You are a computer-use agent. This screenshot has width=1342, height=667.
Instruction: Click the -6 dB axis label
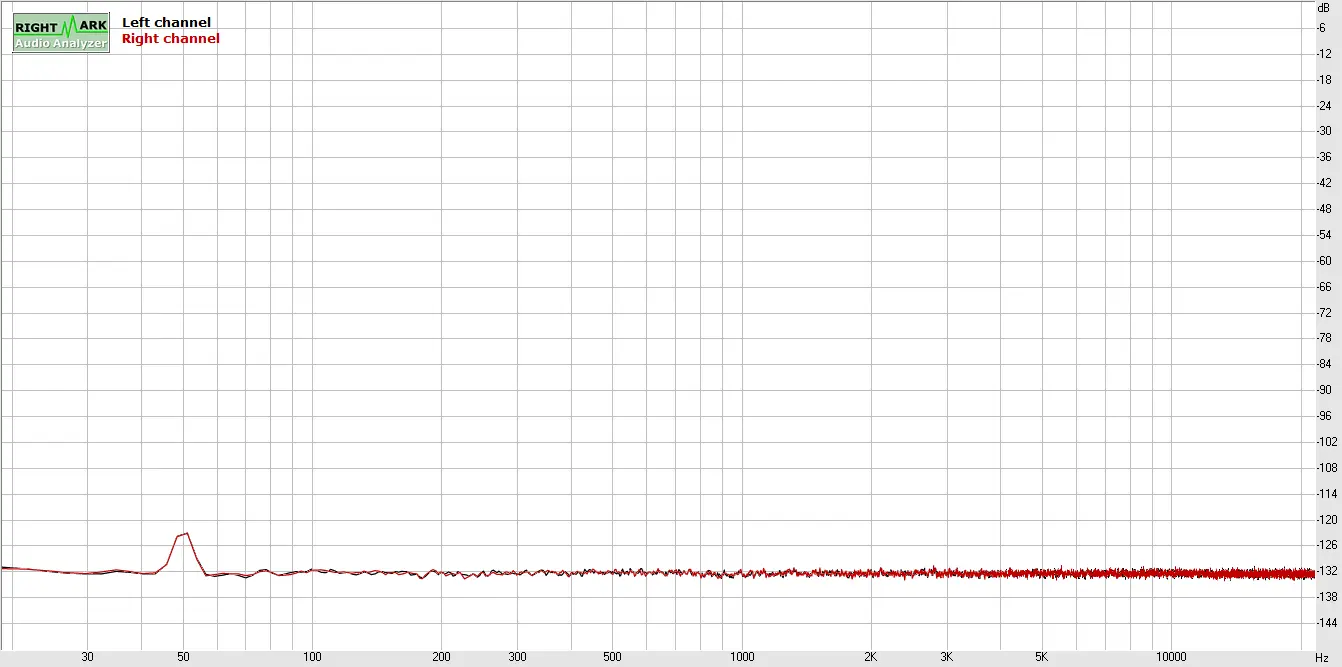tap(1324, 27)
